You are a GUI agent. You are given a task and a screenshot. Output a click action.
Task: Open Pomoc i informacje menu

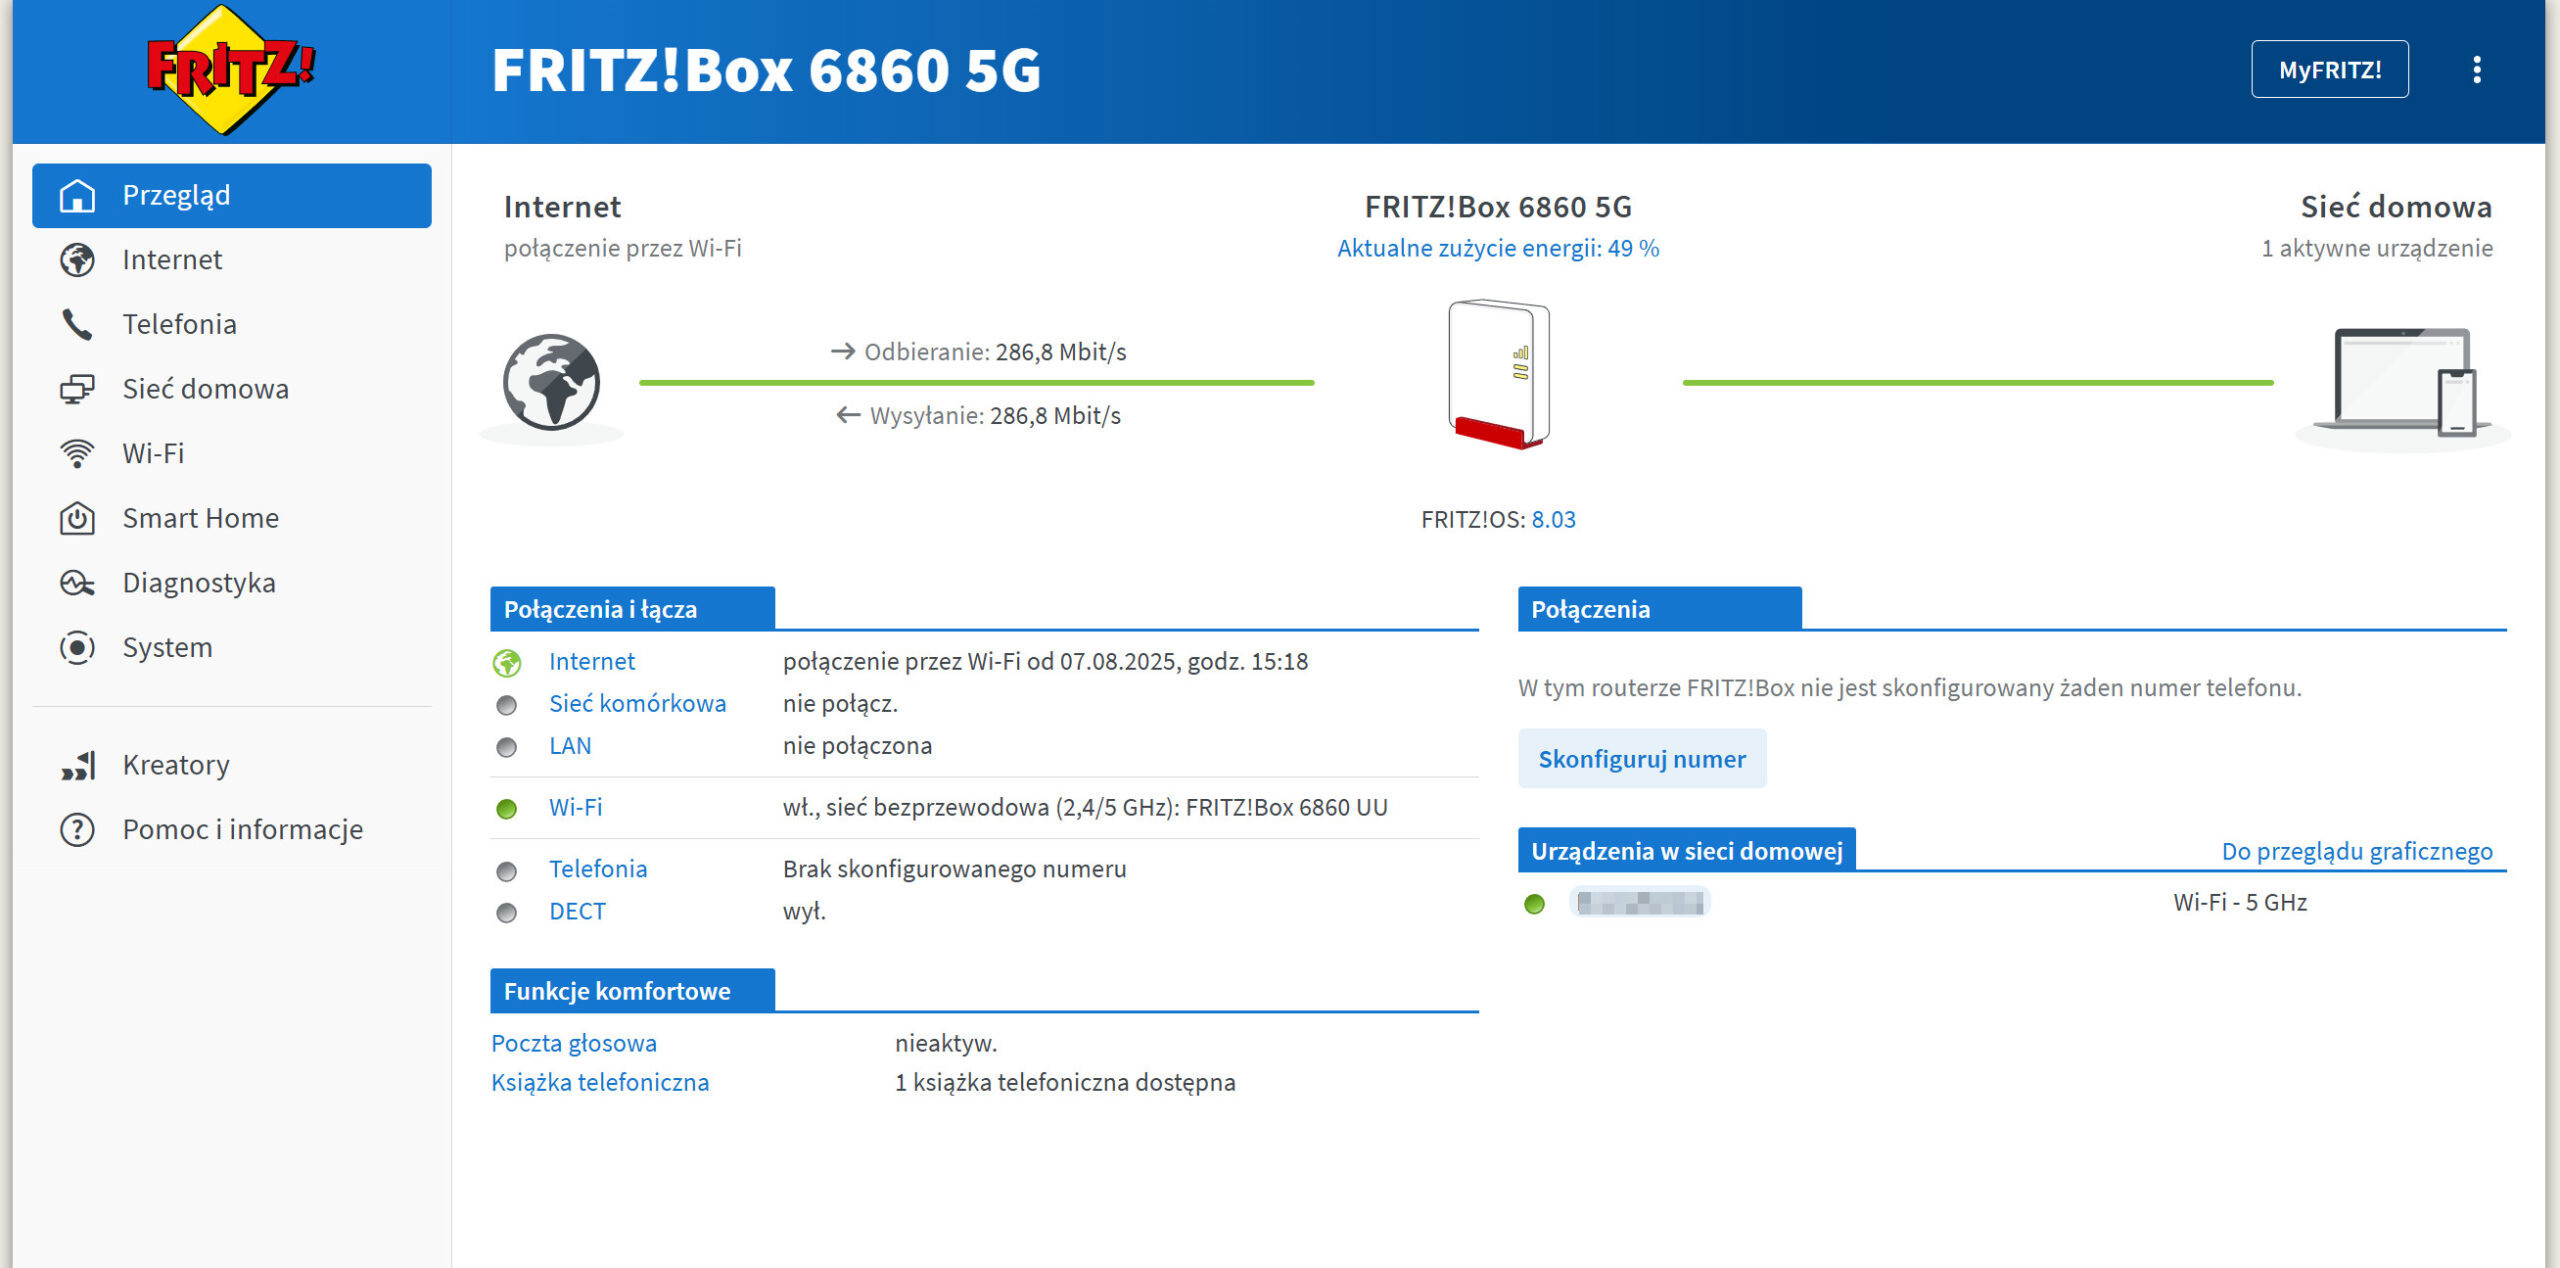(x=232, y=830)
